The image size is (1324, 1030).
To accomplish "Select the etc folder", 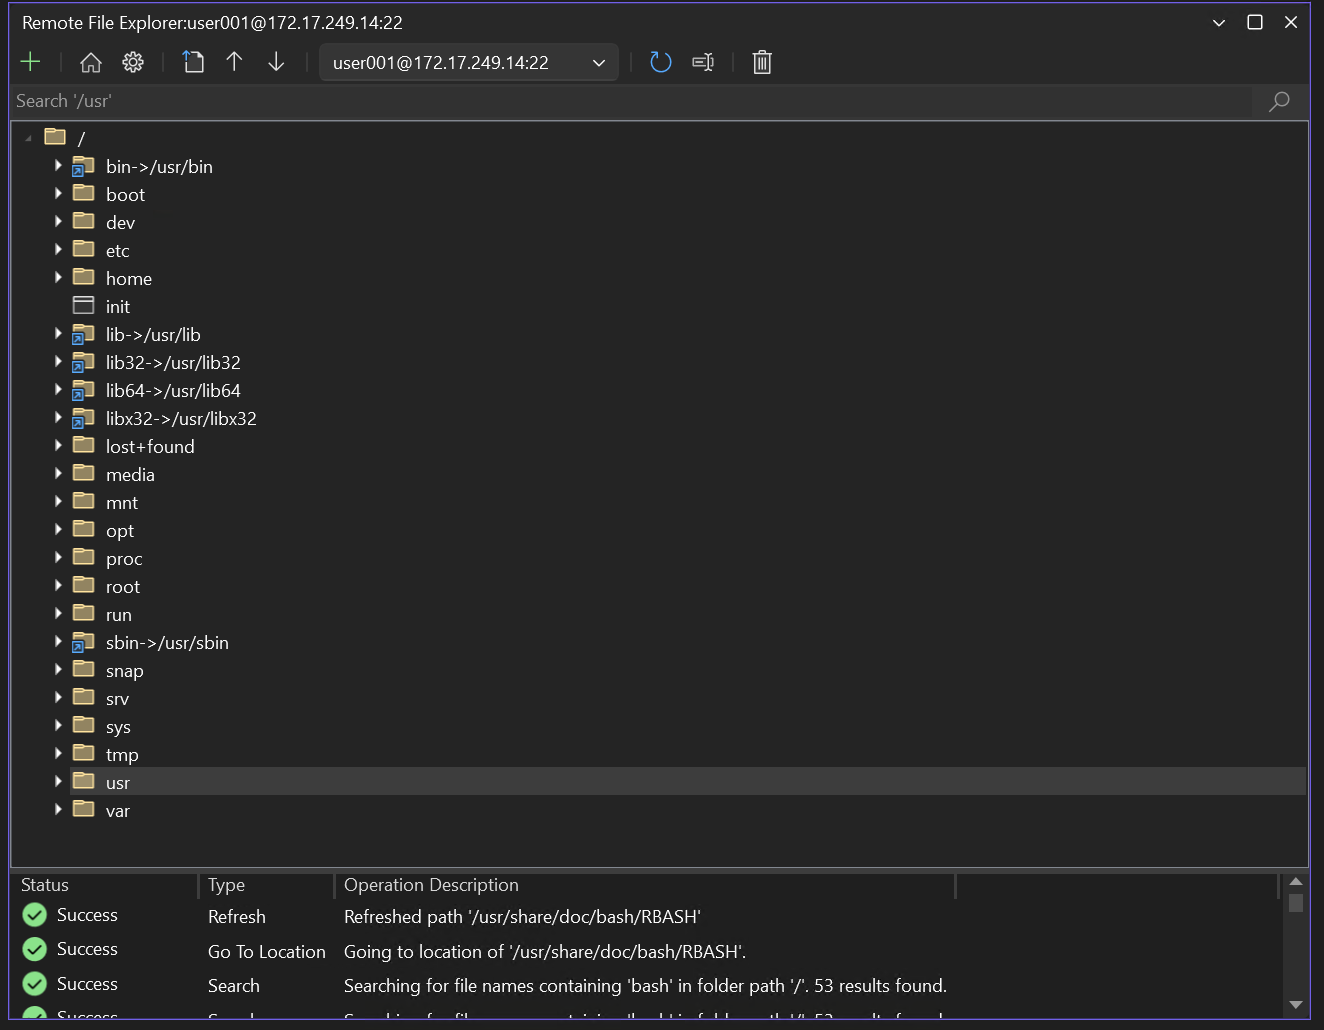I will tap(118, 251).
